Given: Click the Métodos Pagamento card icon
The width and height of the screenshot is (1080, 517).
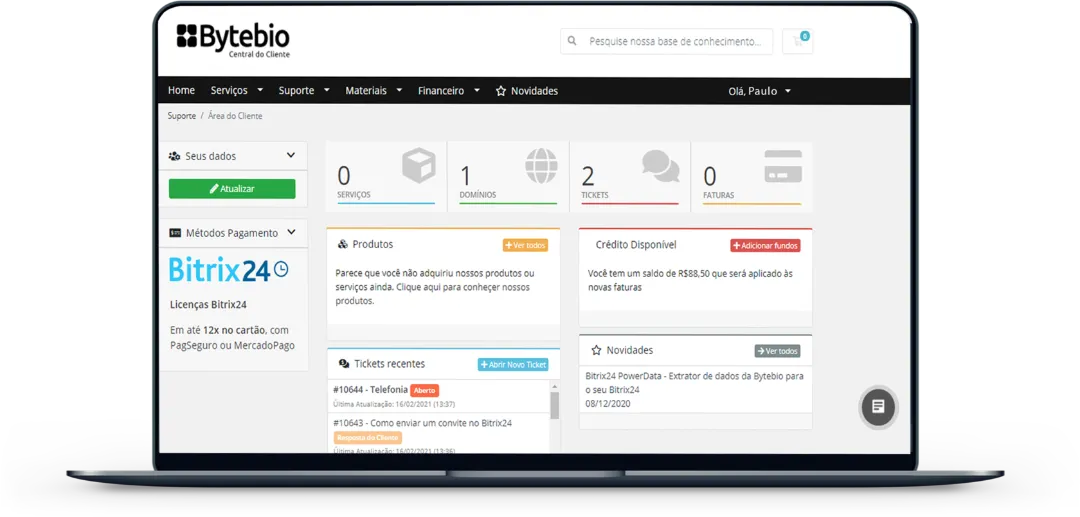Looking at the screenshot, I should pyautogui.click(x=175, y=233).
